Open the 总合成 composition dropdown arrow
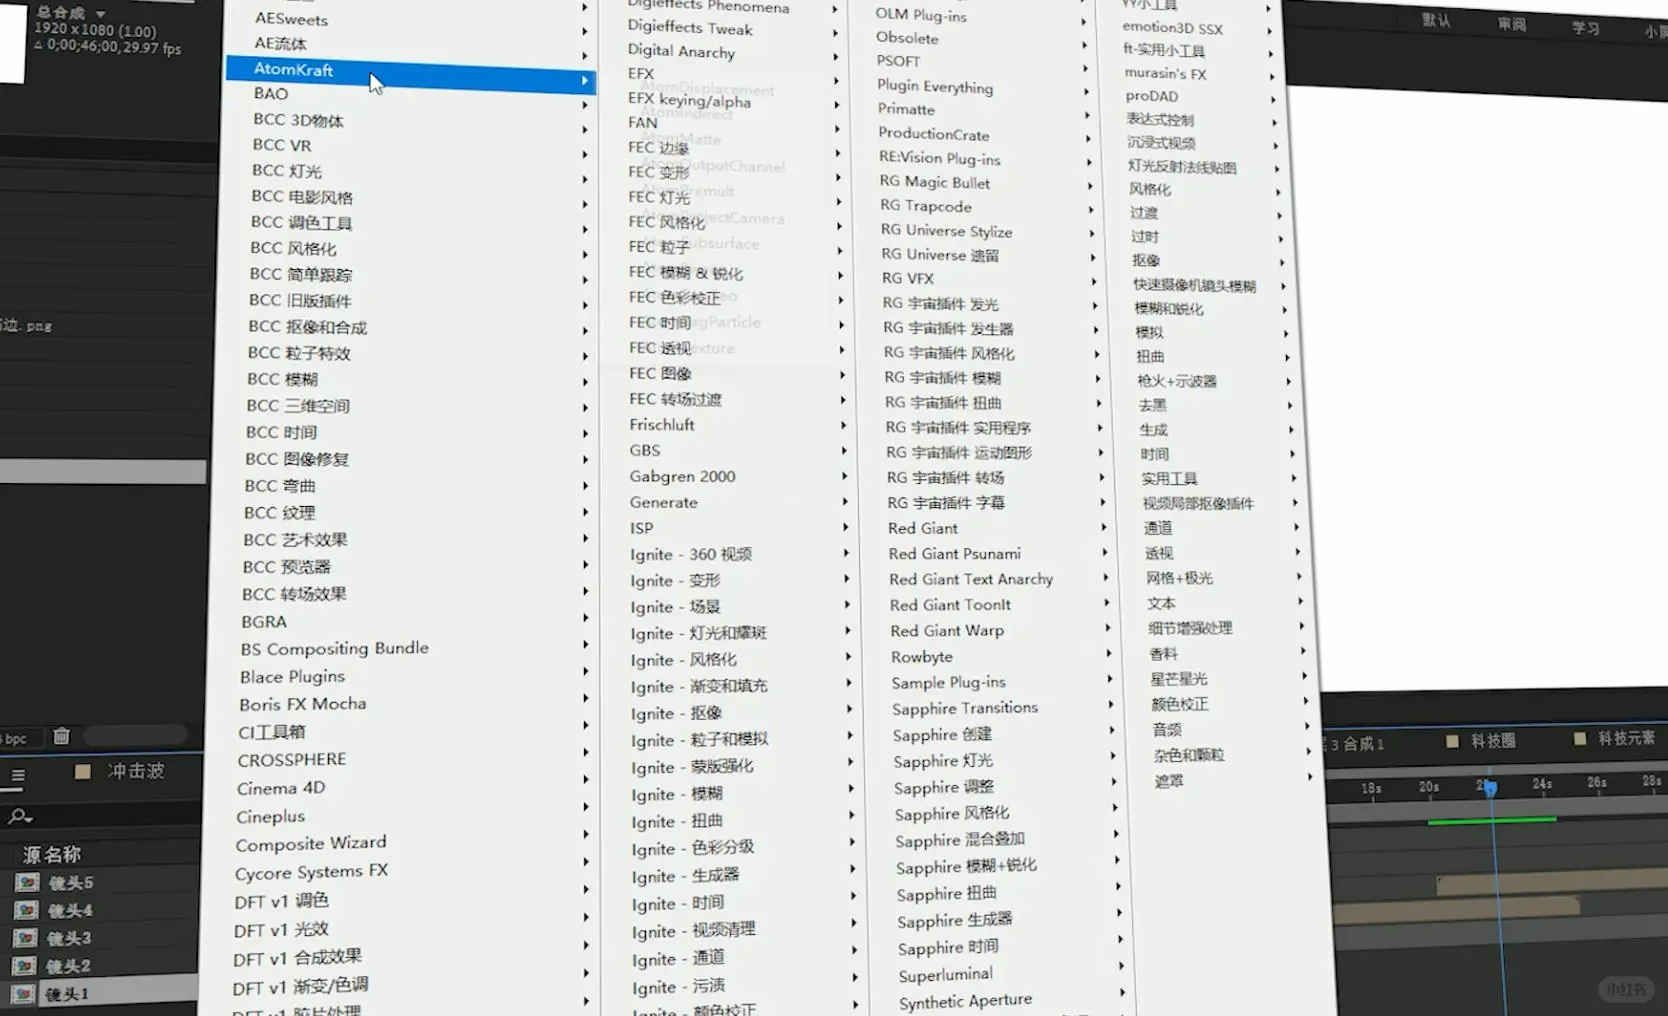The width and height of the screenshot is (1668, 1016). [100, 14]
